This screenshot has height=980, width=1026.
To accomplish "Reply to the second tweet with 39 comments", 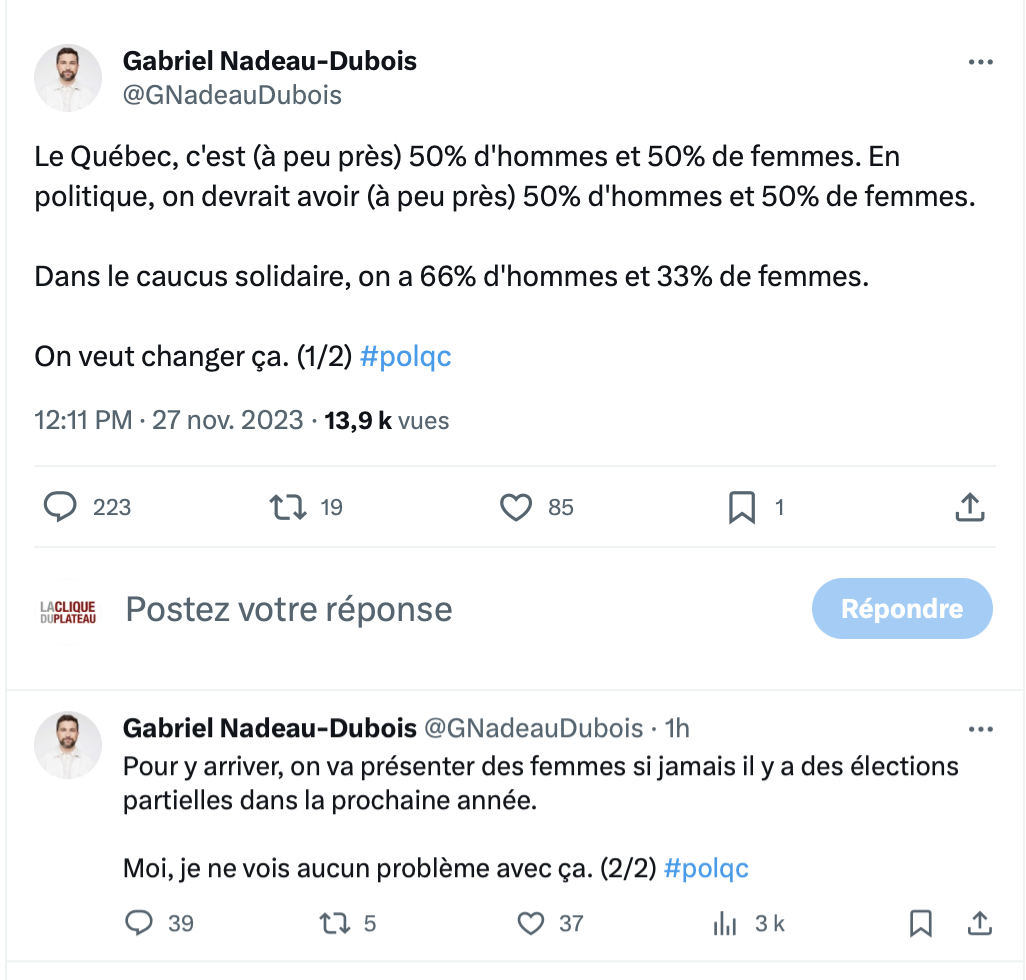I will (139, 923).
